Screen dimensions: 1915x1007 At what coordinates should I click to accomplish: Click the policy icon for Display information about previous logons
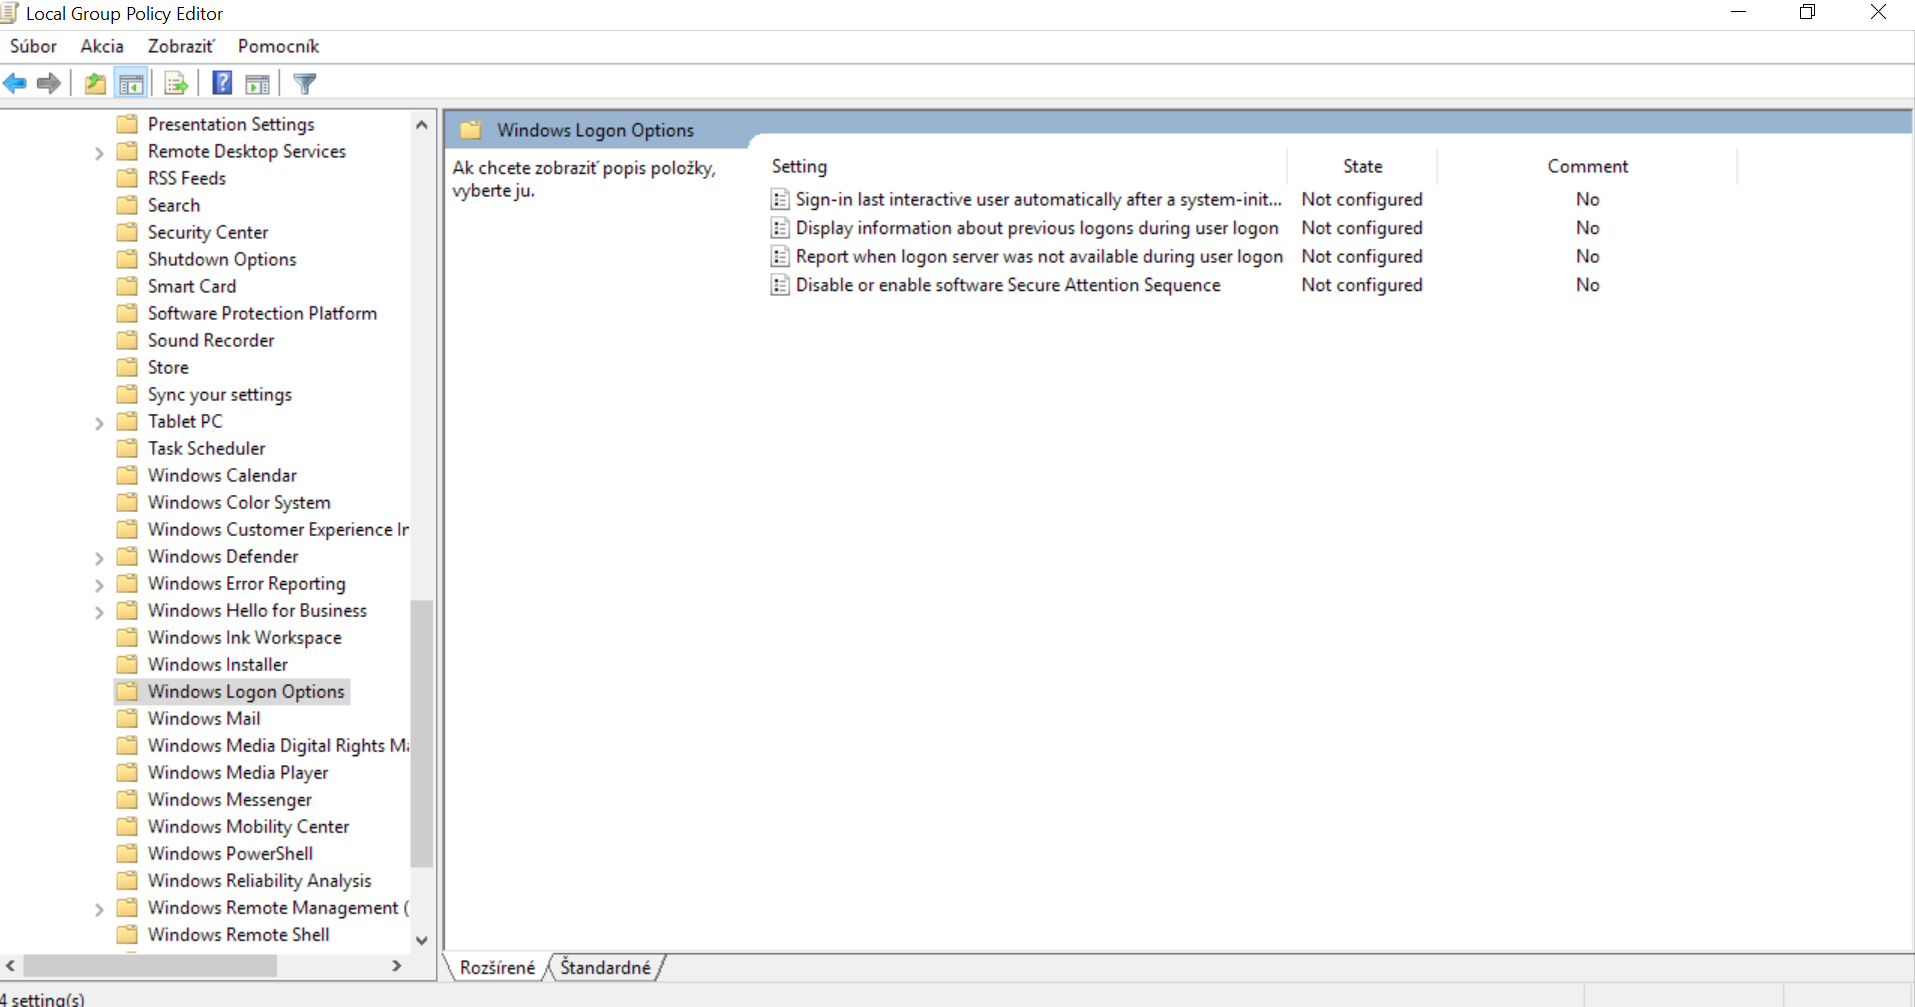[x=780, y=228]
